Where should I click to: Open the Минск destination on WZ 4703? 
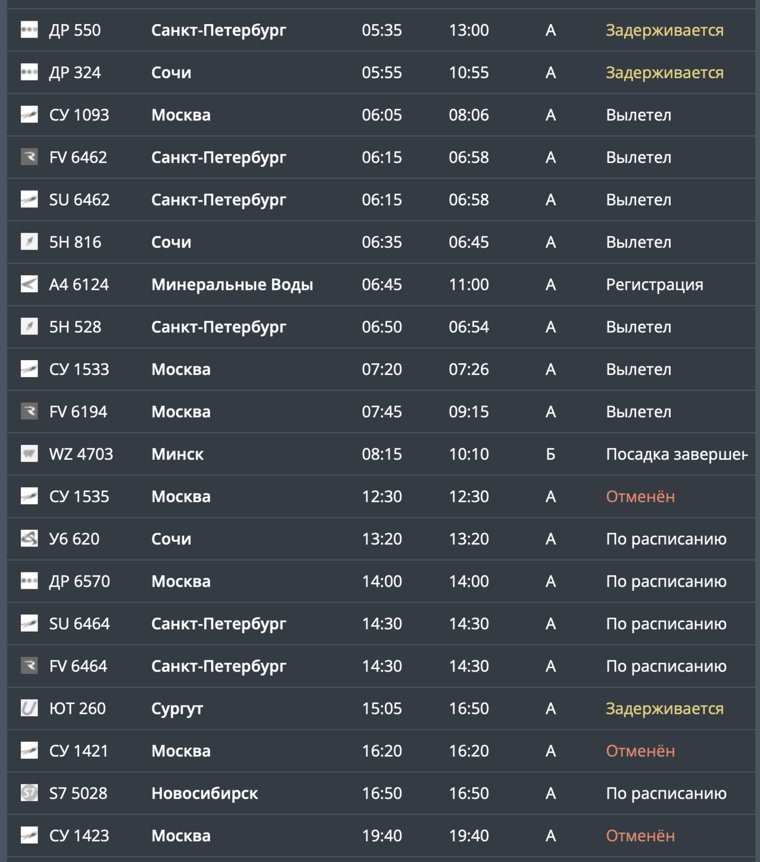(x=177, y=454)
